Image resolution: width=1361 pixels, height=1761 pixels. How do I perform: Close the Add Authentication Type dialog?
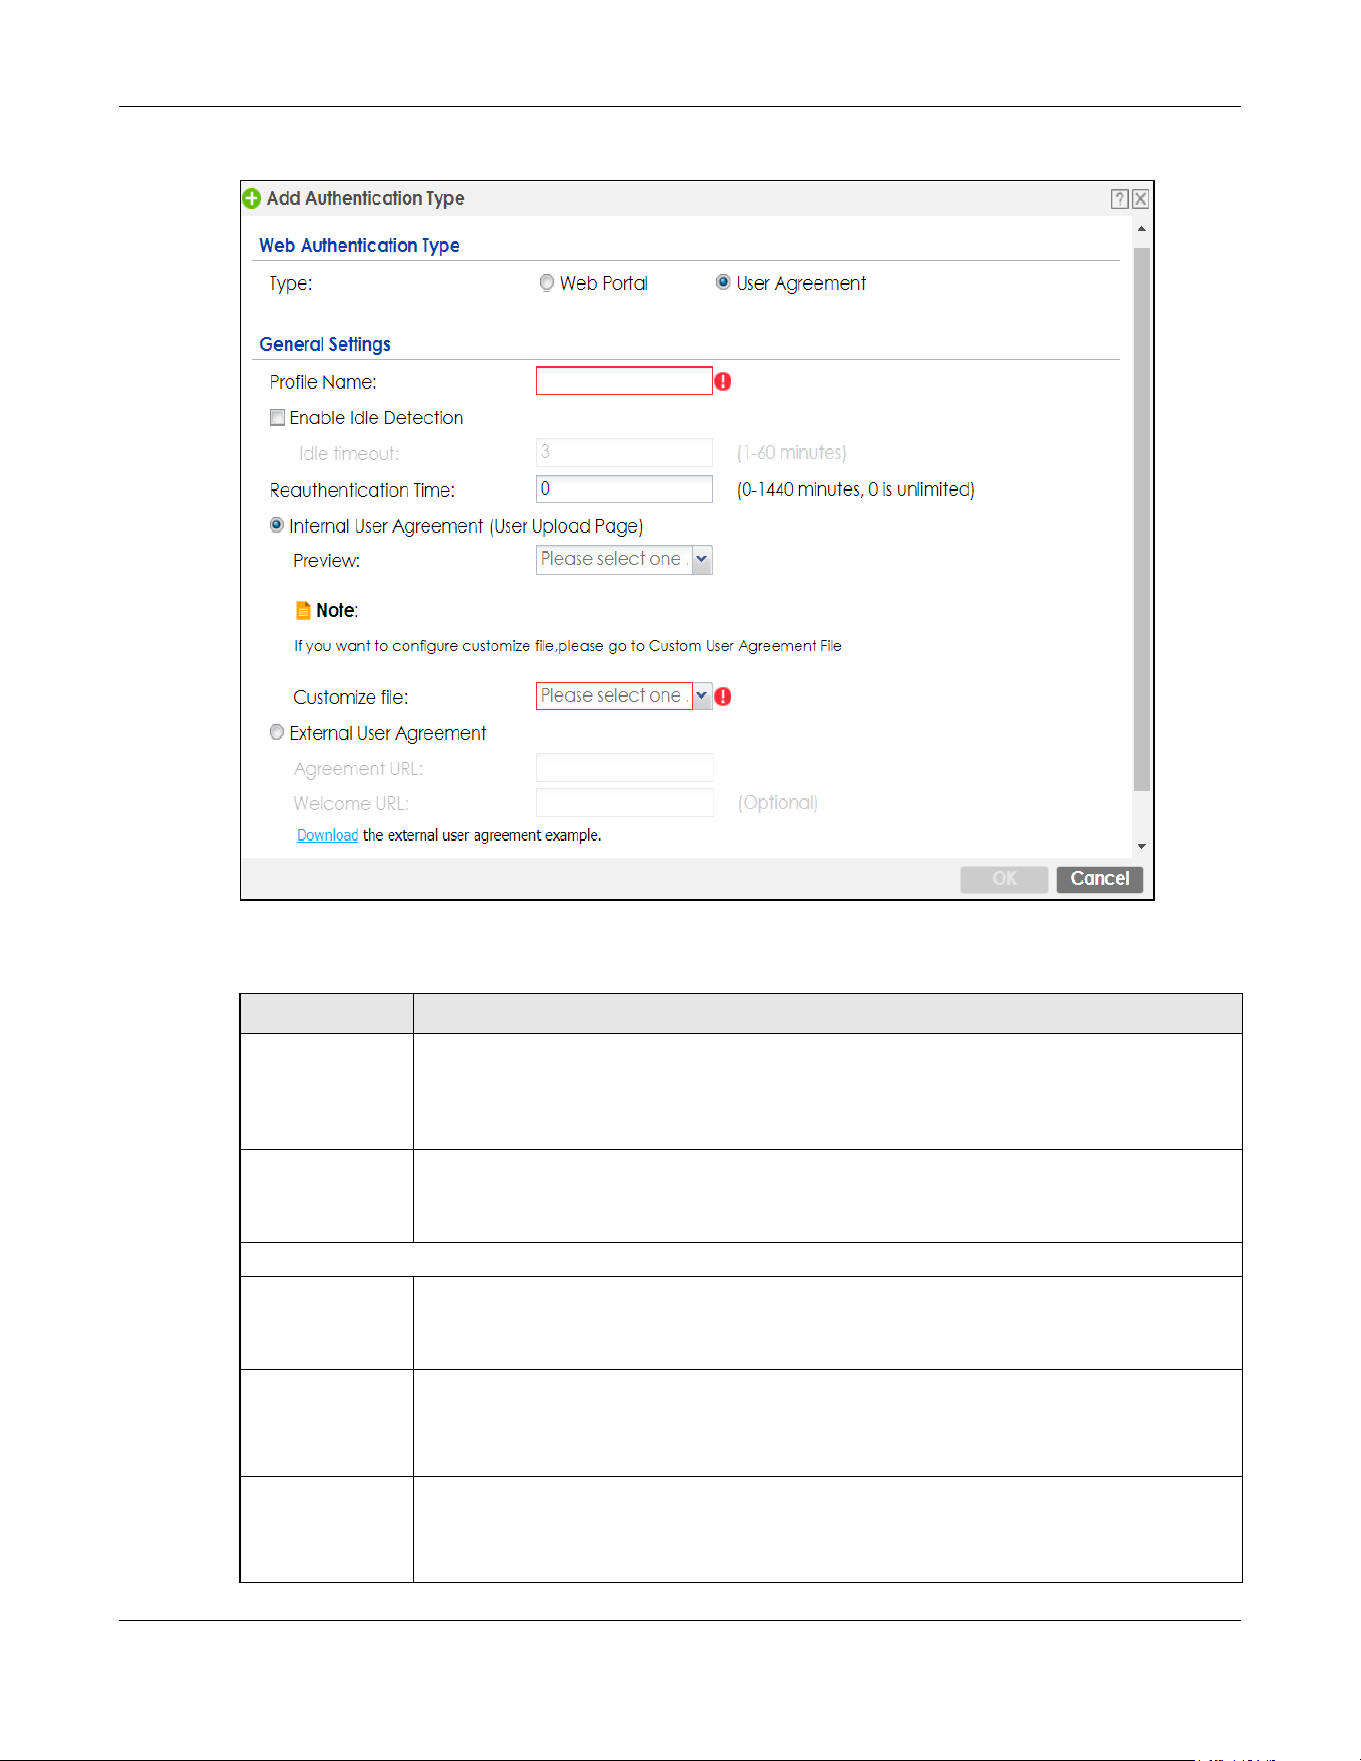click(1140, 199)
